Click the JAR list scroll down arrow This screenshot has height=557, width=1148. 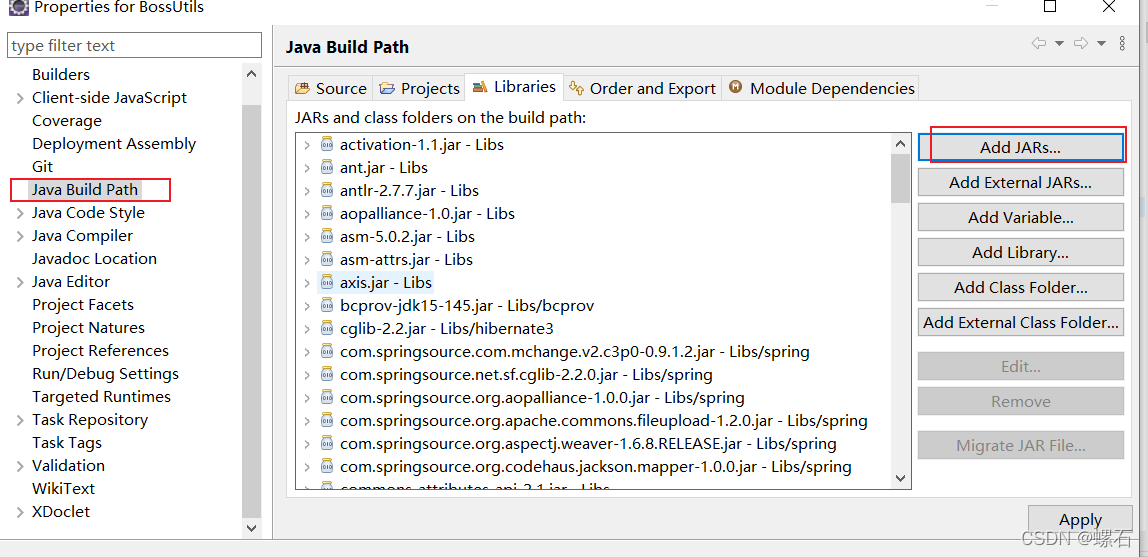click(901, 478)
